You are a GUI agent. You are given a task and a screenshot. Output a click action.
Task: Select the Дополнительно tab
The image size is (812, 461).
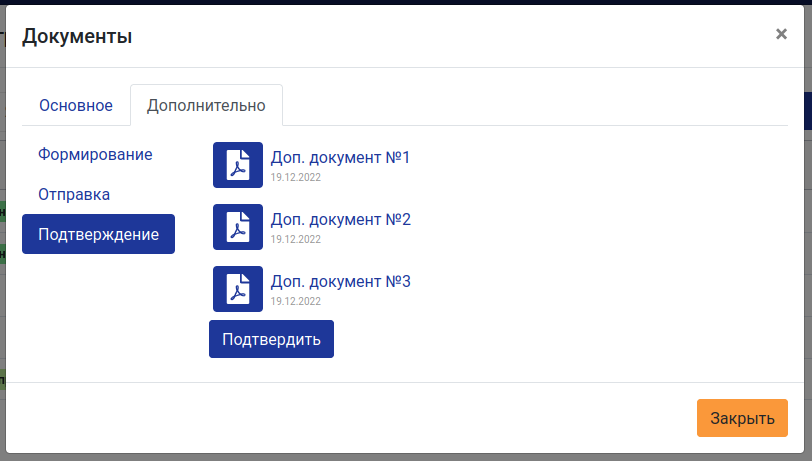pos(206,105)
